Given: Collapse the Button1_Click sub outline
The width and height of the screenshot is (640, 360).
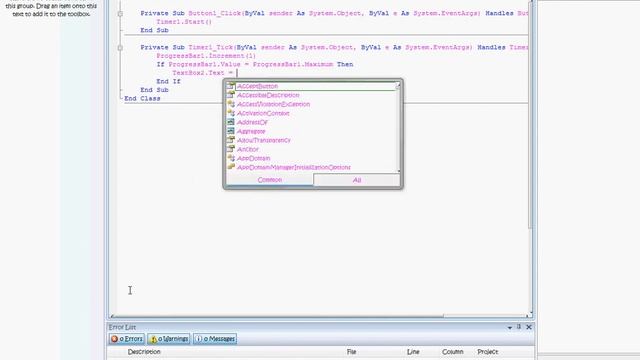Looking at the screenshot, I should (x=120, y=13).
